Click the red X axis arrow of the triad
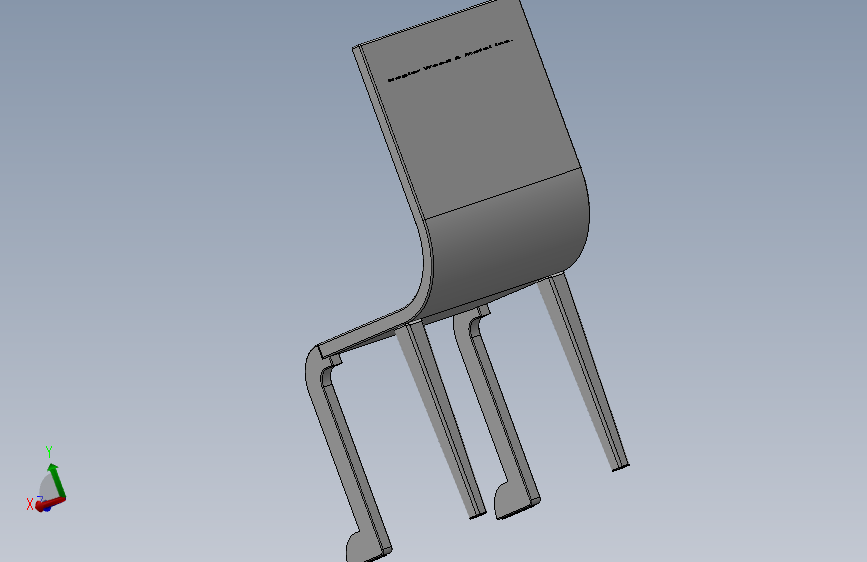Screen dimensions: 867x562 50,504
